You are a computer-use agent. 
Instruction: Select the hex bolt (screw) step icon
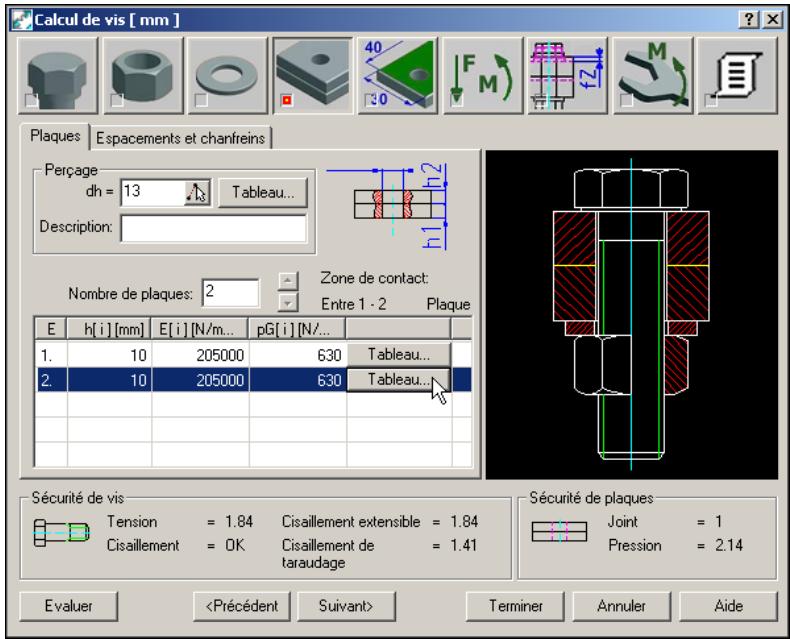point(57,76)
